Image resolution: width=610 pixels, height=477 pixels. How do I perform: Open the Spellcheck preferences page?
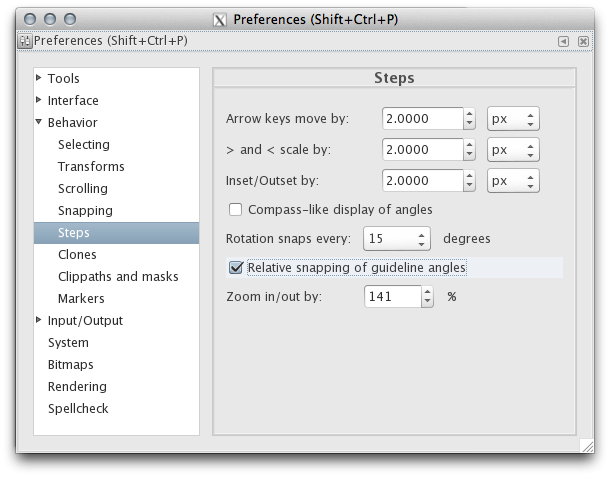coord(78,409)
